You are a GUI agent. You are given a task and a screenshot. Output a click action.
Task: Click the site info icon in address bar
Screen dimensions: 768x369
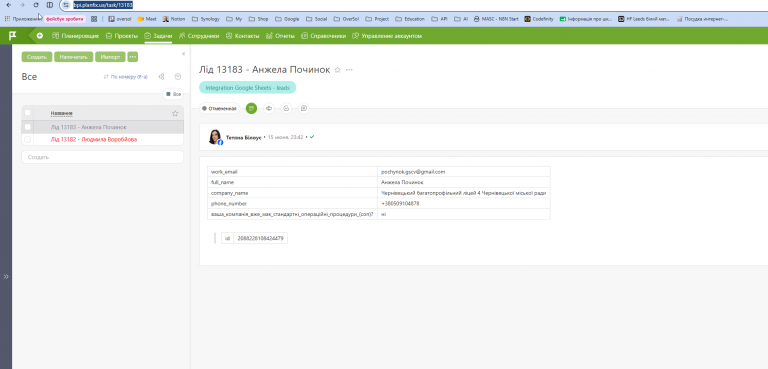67,5
